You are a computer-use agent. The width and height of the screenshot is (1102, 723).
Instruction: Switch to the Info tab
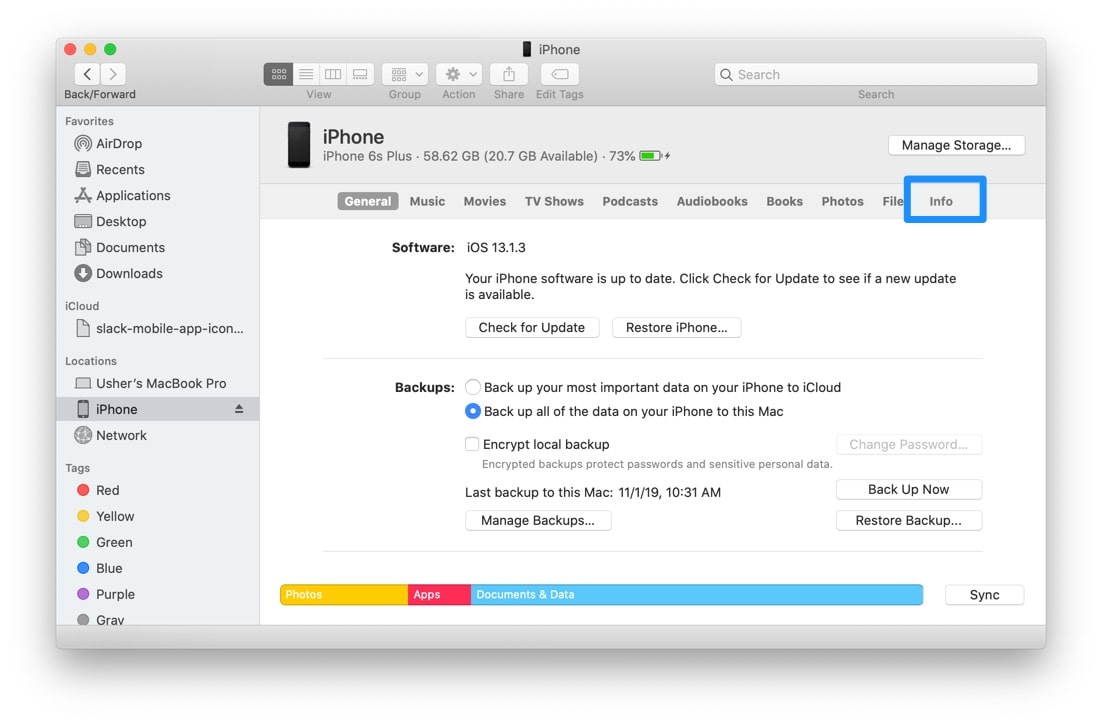click(x=941, y=201)
